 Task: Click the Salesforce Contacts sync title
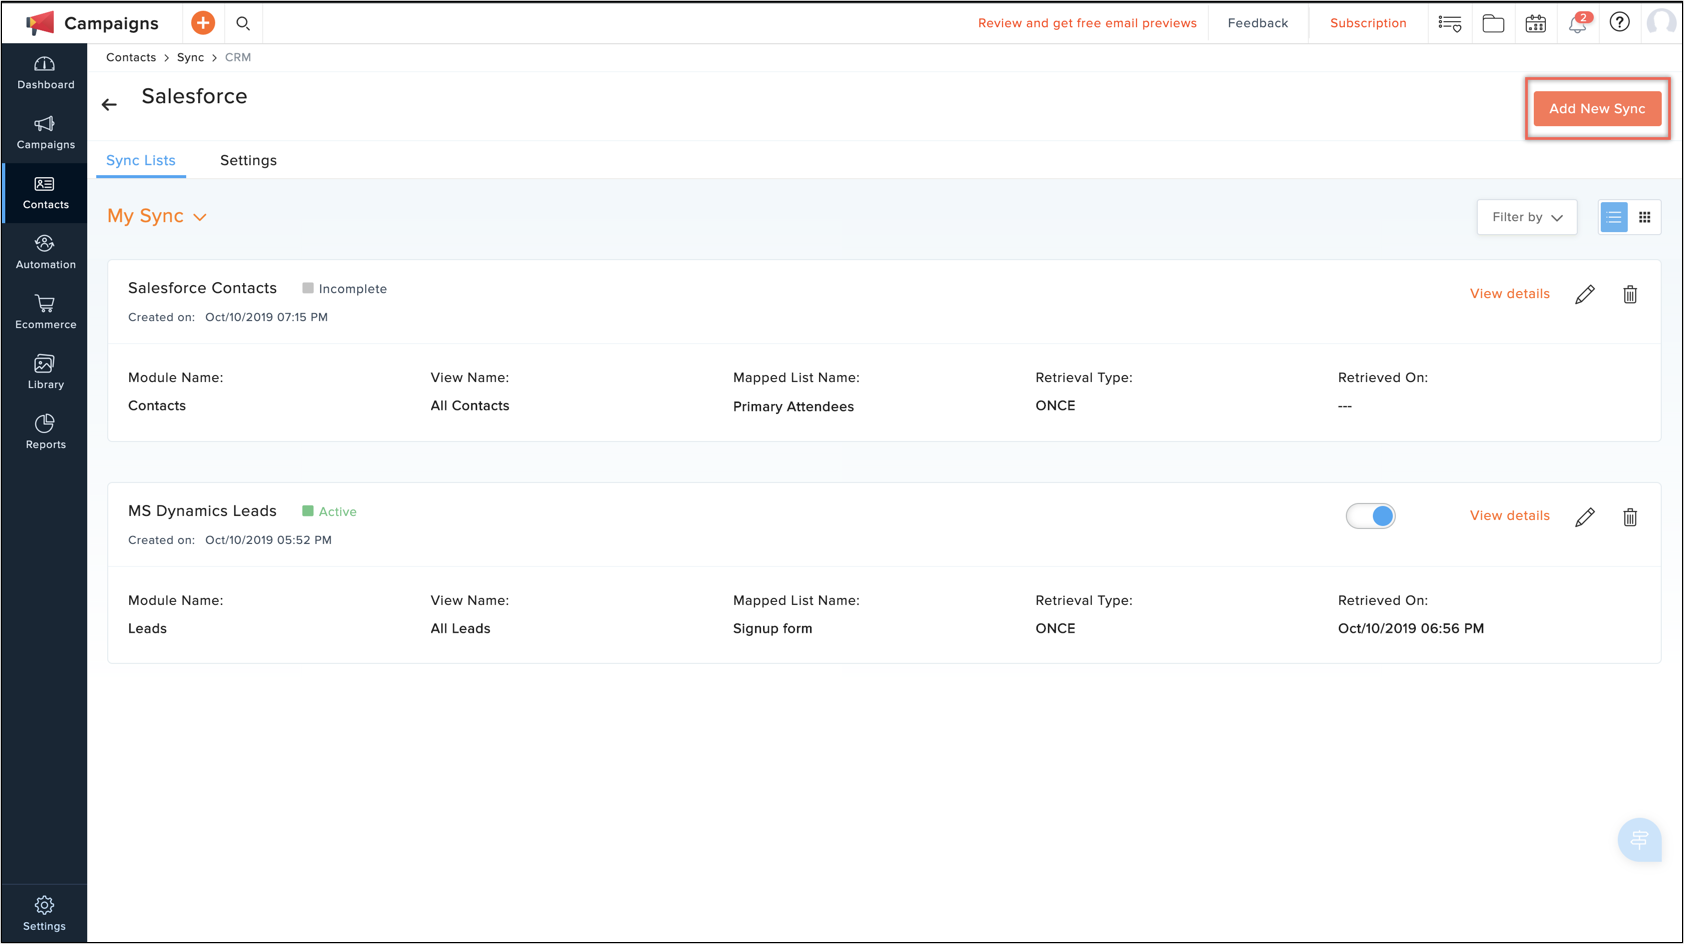click(202, 288)
